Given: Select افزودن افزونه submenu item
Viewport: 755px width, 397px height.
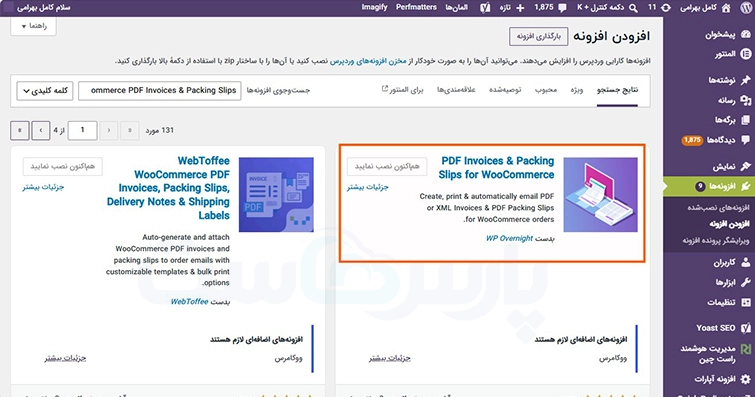Looking at the screenshot, I should point(729,224).
